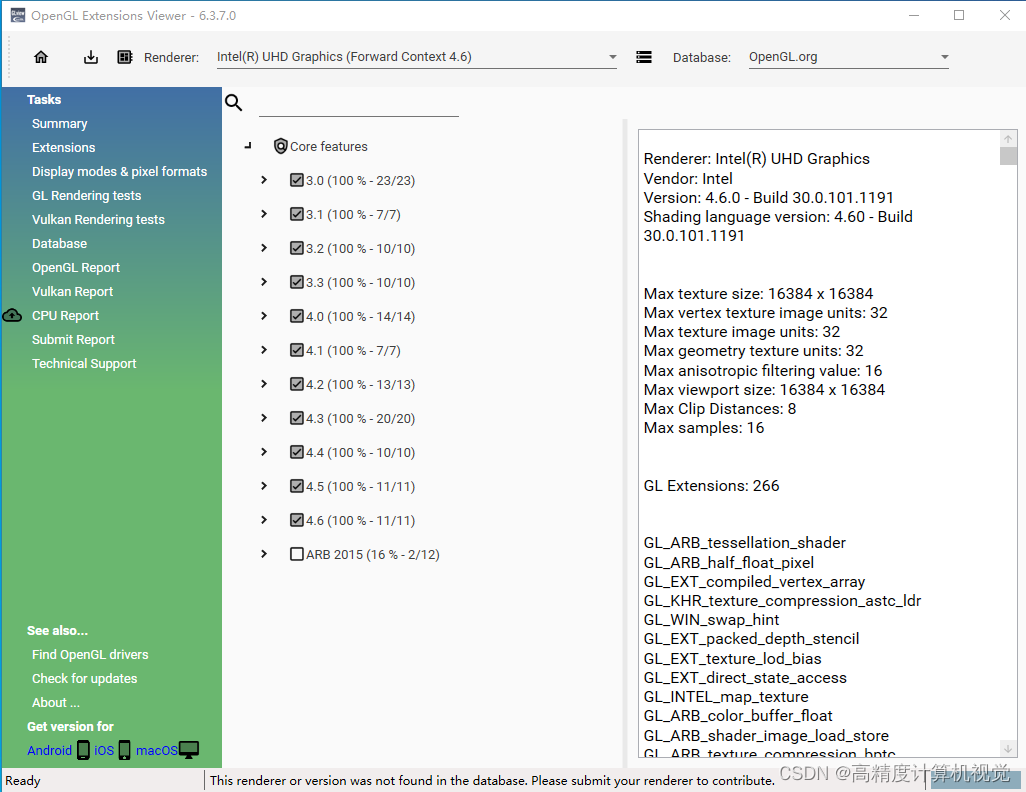The width and height of the screenshot is (1026, 792).
Task: Click the Home icon in toolbar
Action: tap(41, 57)
